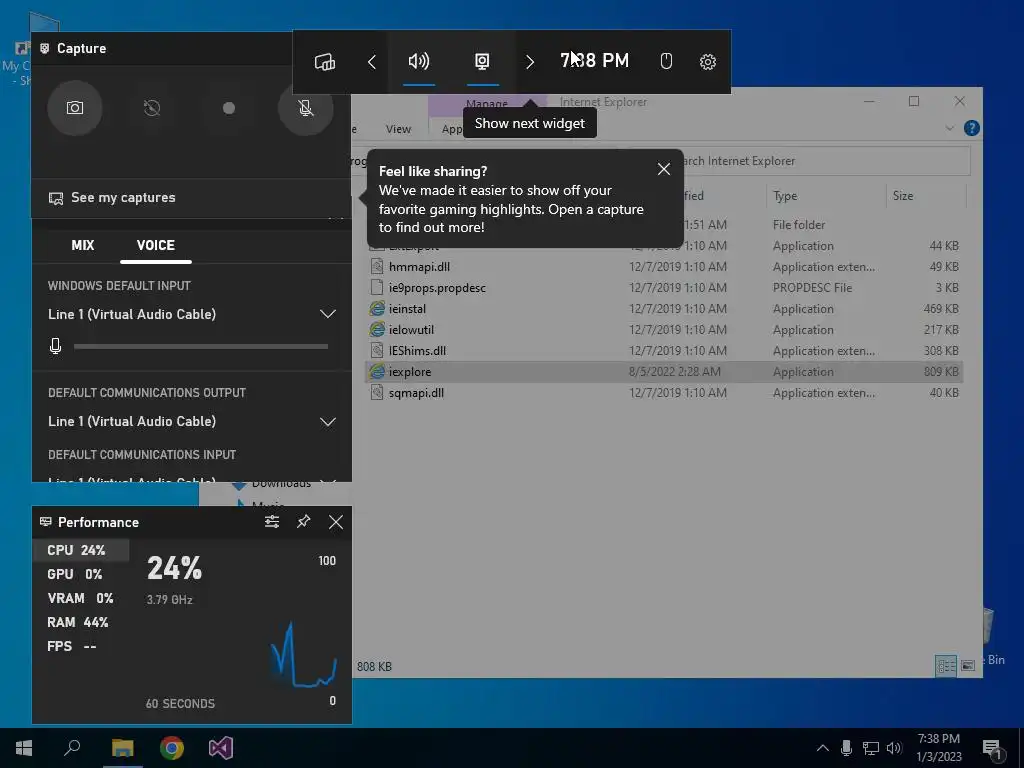
Task: Open Visual Studio from the taskbar
Action: (x=221, y=748)
